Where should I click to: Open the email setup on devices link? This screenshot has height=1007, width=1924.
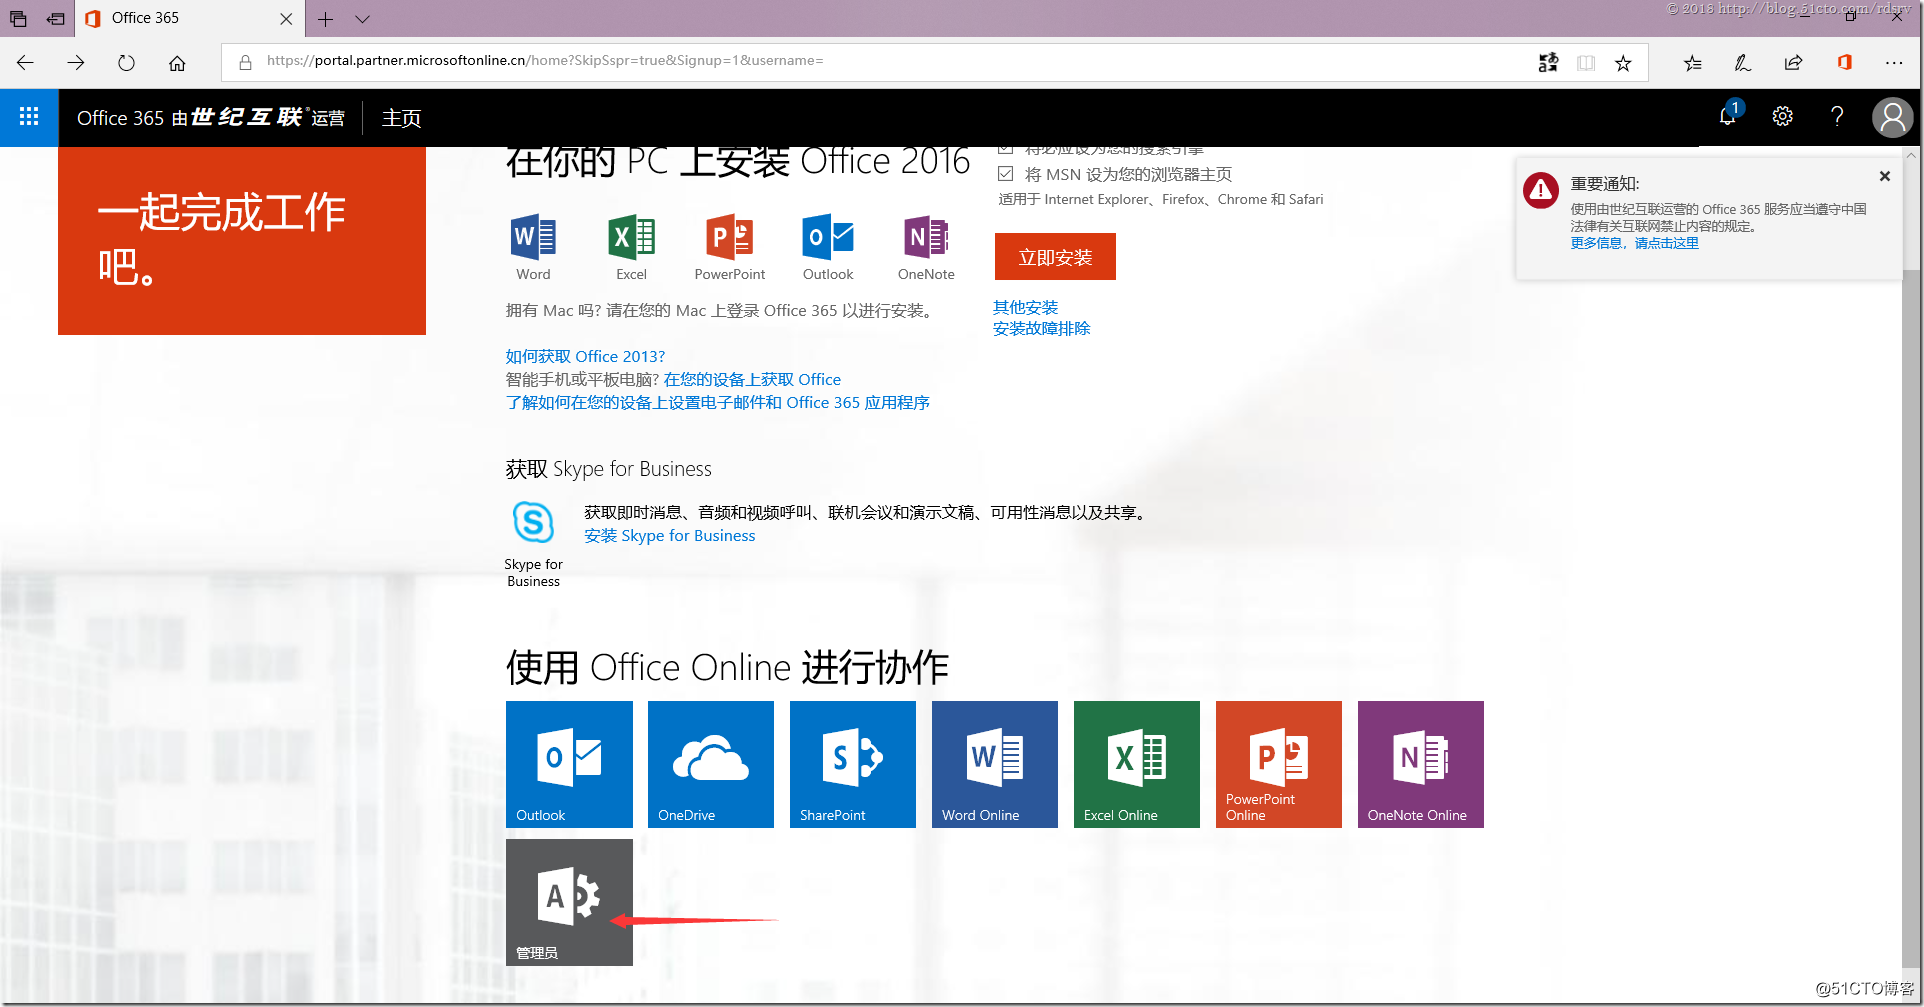[x=717, y=402]
